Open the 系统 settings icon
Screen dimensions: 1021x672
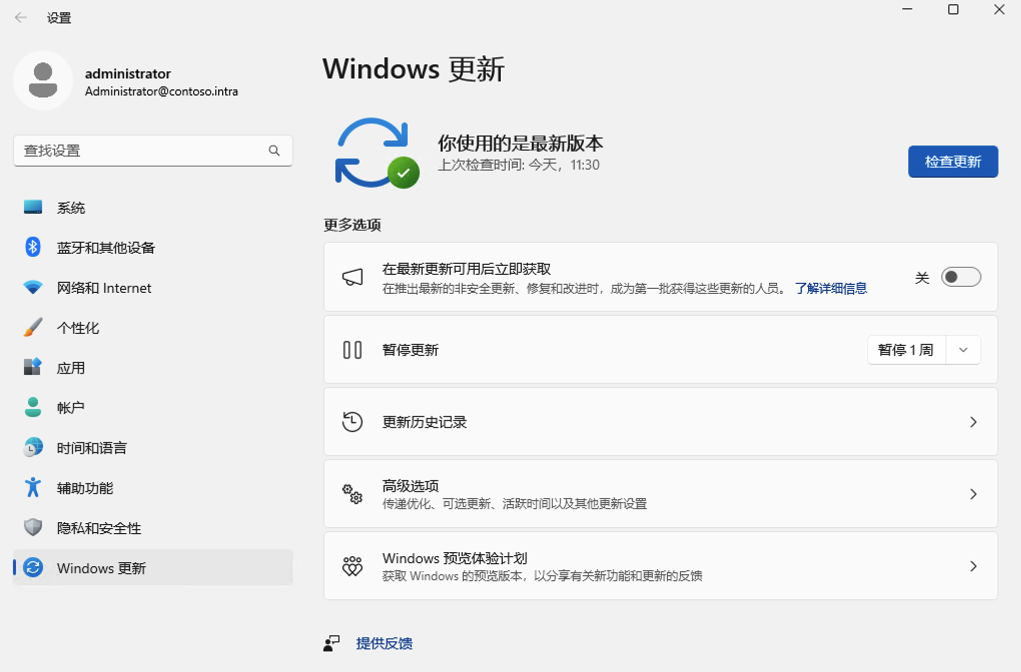pyautogui.click(x=32, y=207)
